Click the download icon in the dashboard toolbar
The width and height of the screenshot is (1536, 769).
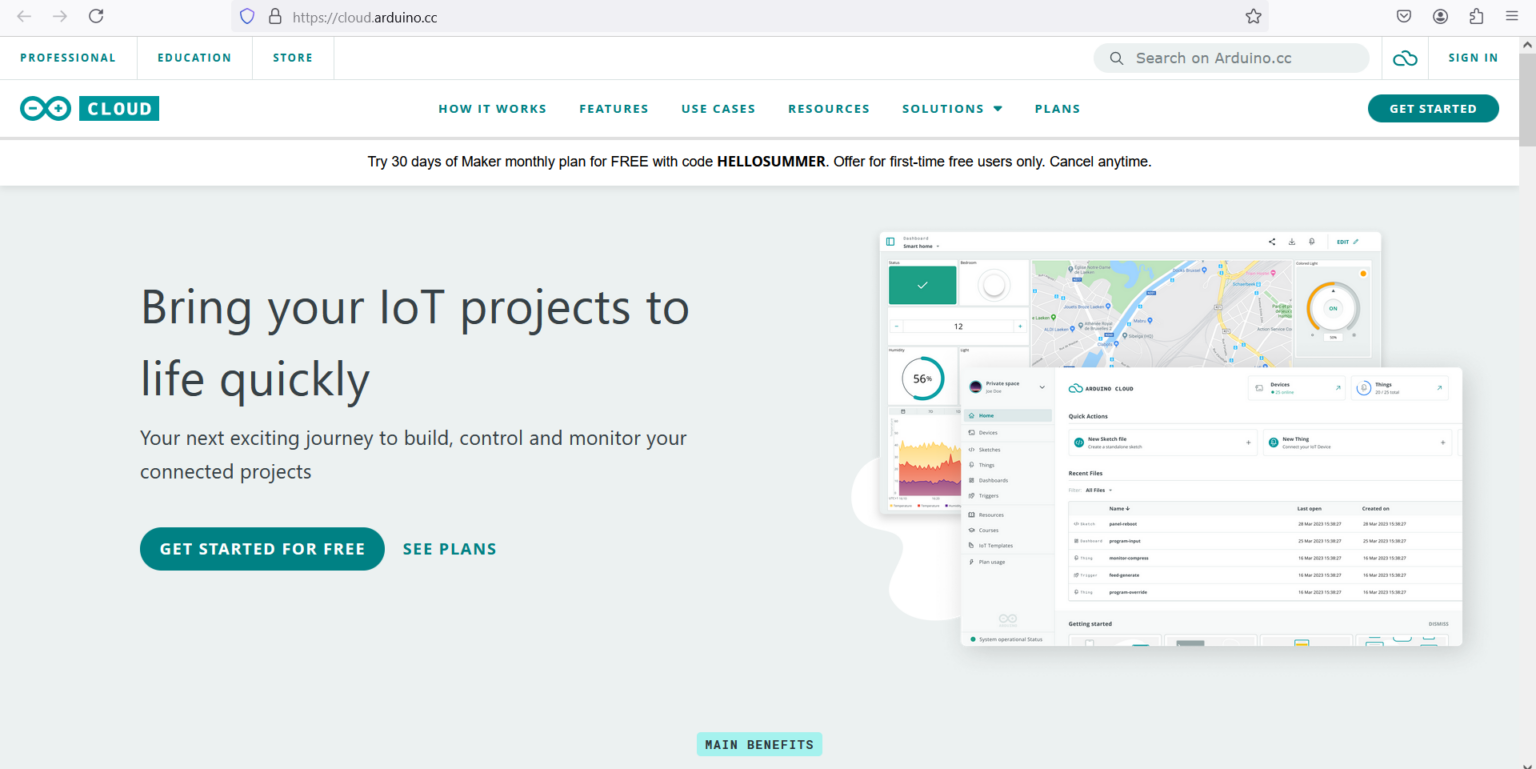[x=1292, y=242]
